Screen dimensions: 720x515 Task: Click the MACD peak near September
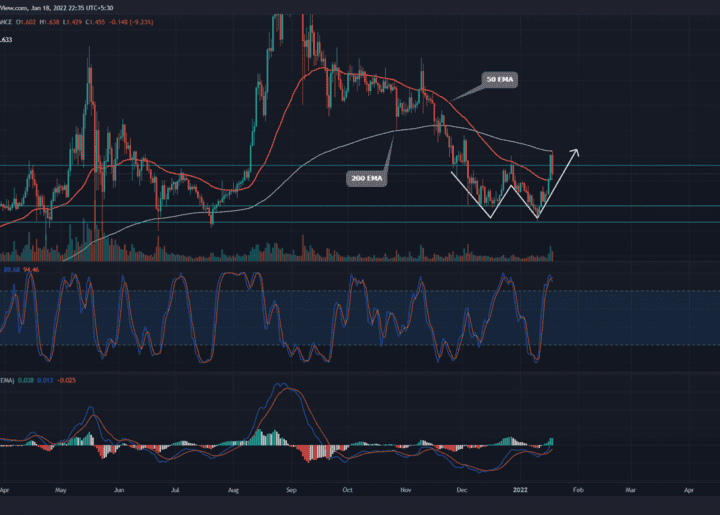(x=288, y=389)
